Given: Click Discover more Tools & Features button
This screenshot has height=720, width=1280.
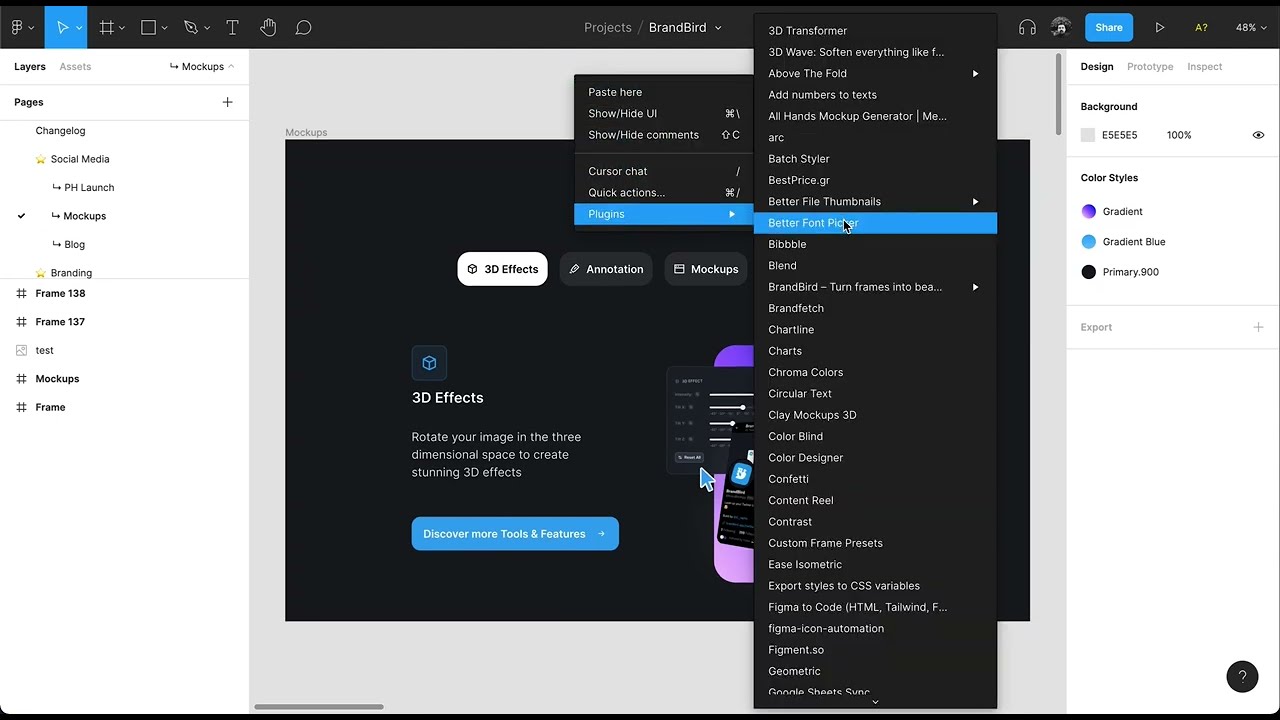Looking at the screenshot, I should click(x=515, y=534).
